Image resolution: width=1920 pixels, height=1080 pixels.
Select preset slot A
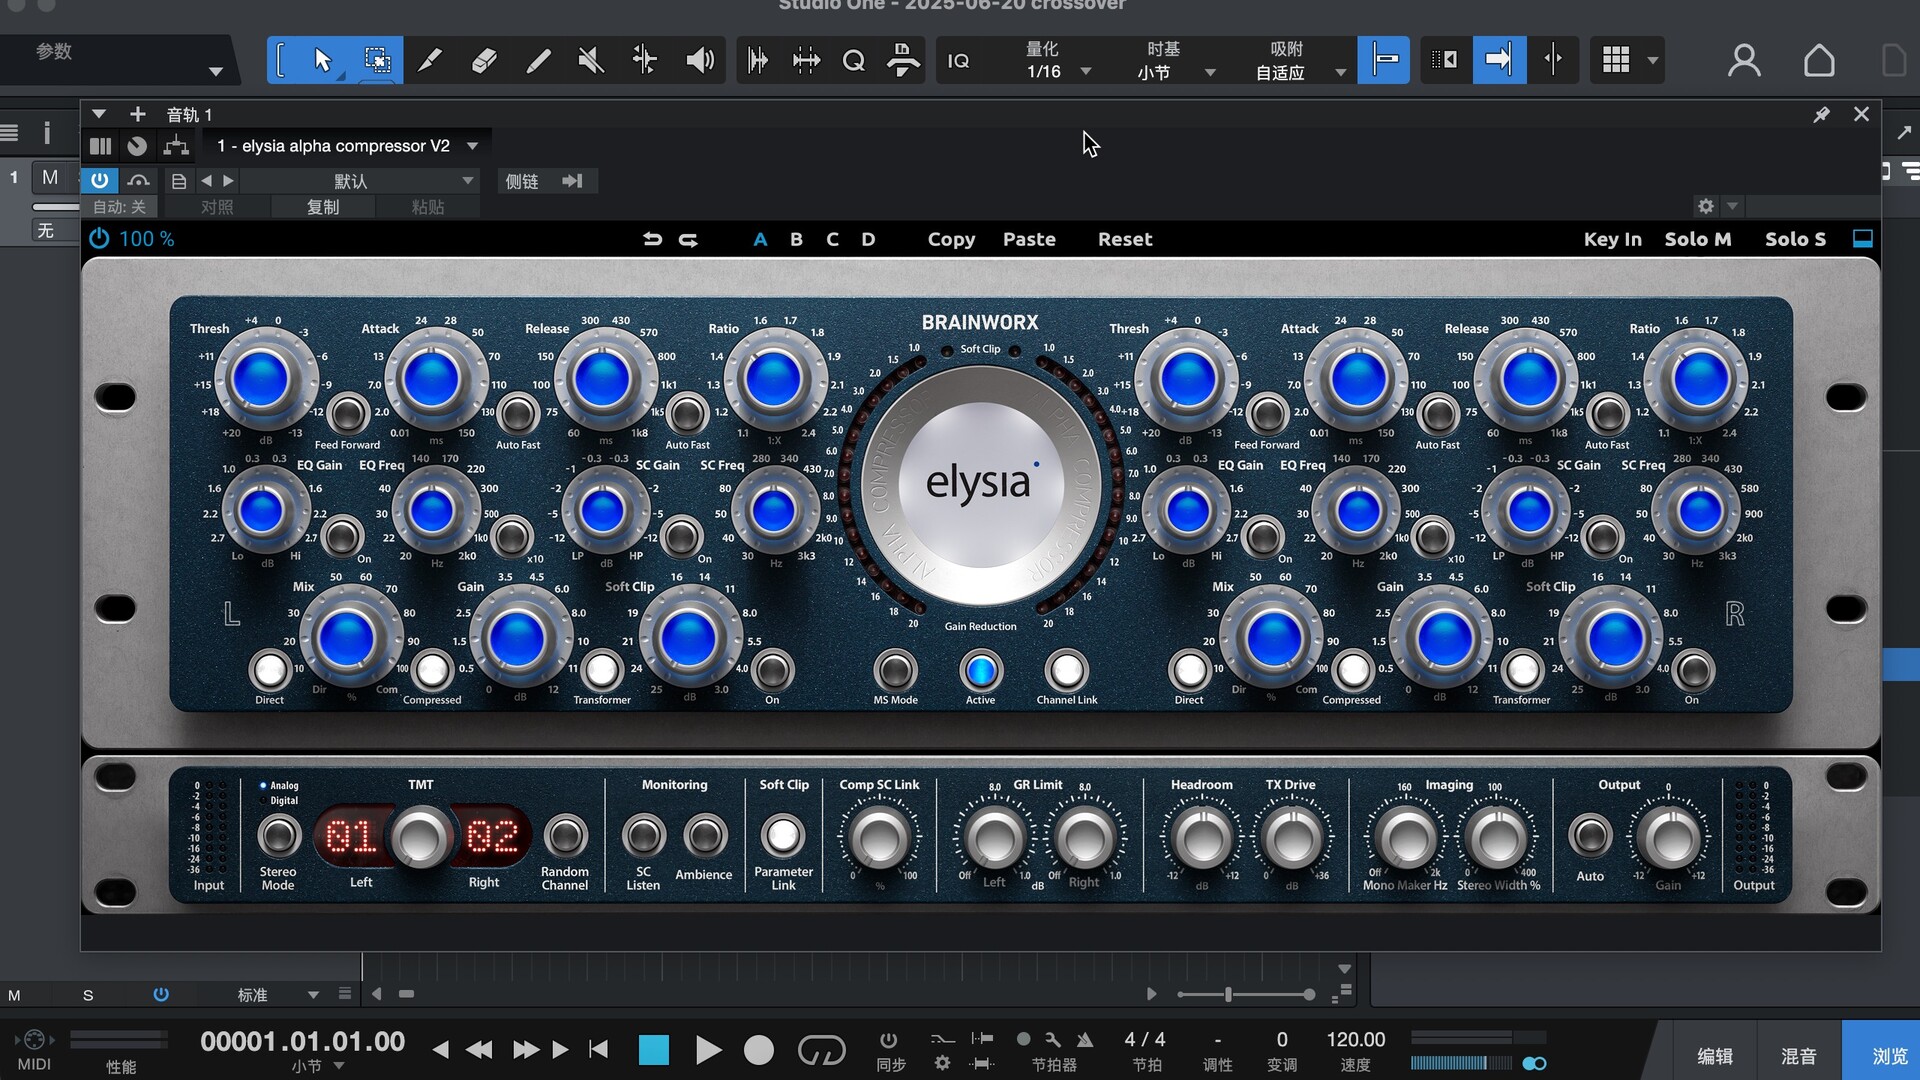(760, 239)
